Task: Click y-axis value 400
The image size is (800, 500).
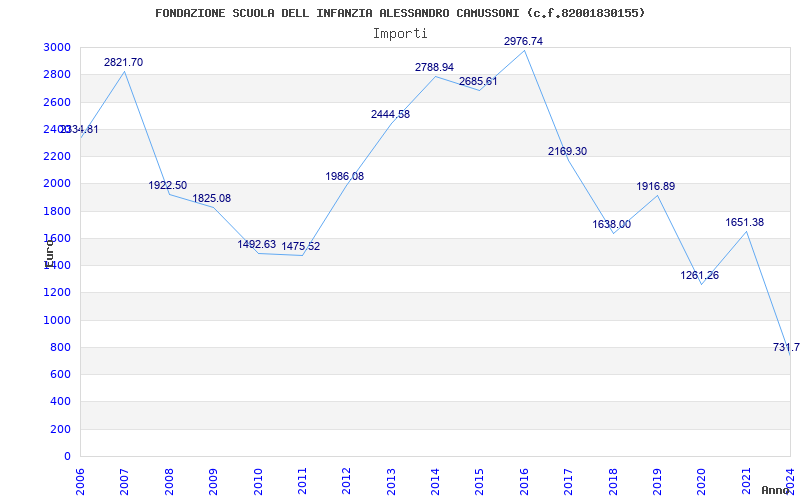Action: (60, 402)
